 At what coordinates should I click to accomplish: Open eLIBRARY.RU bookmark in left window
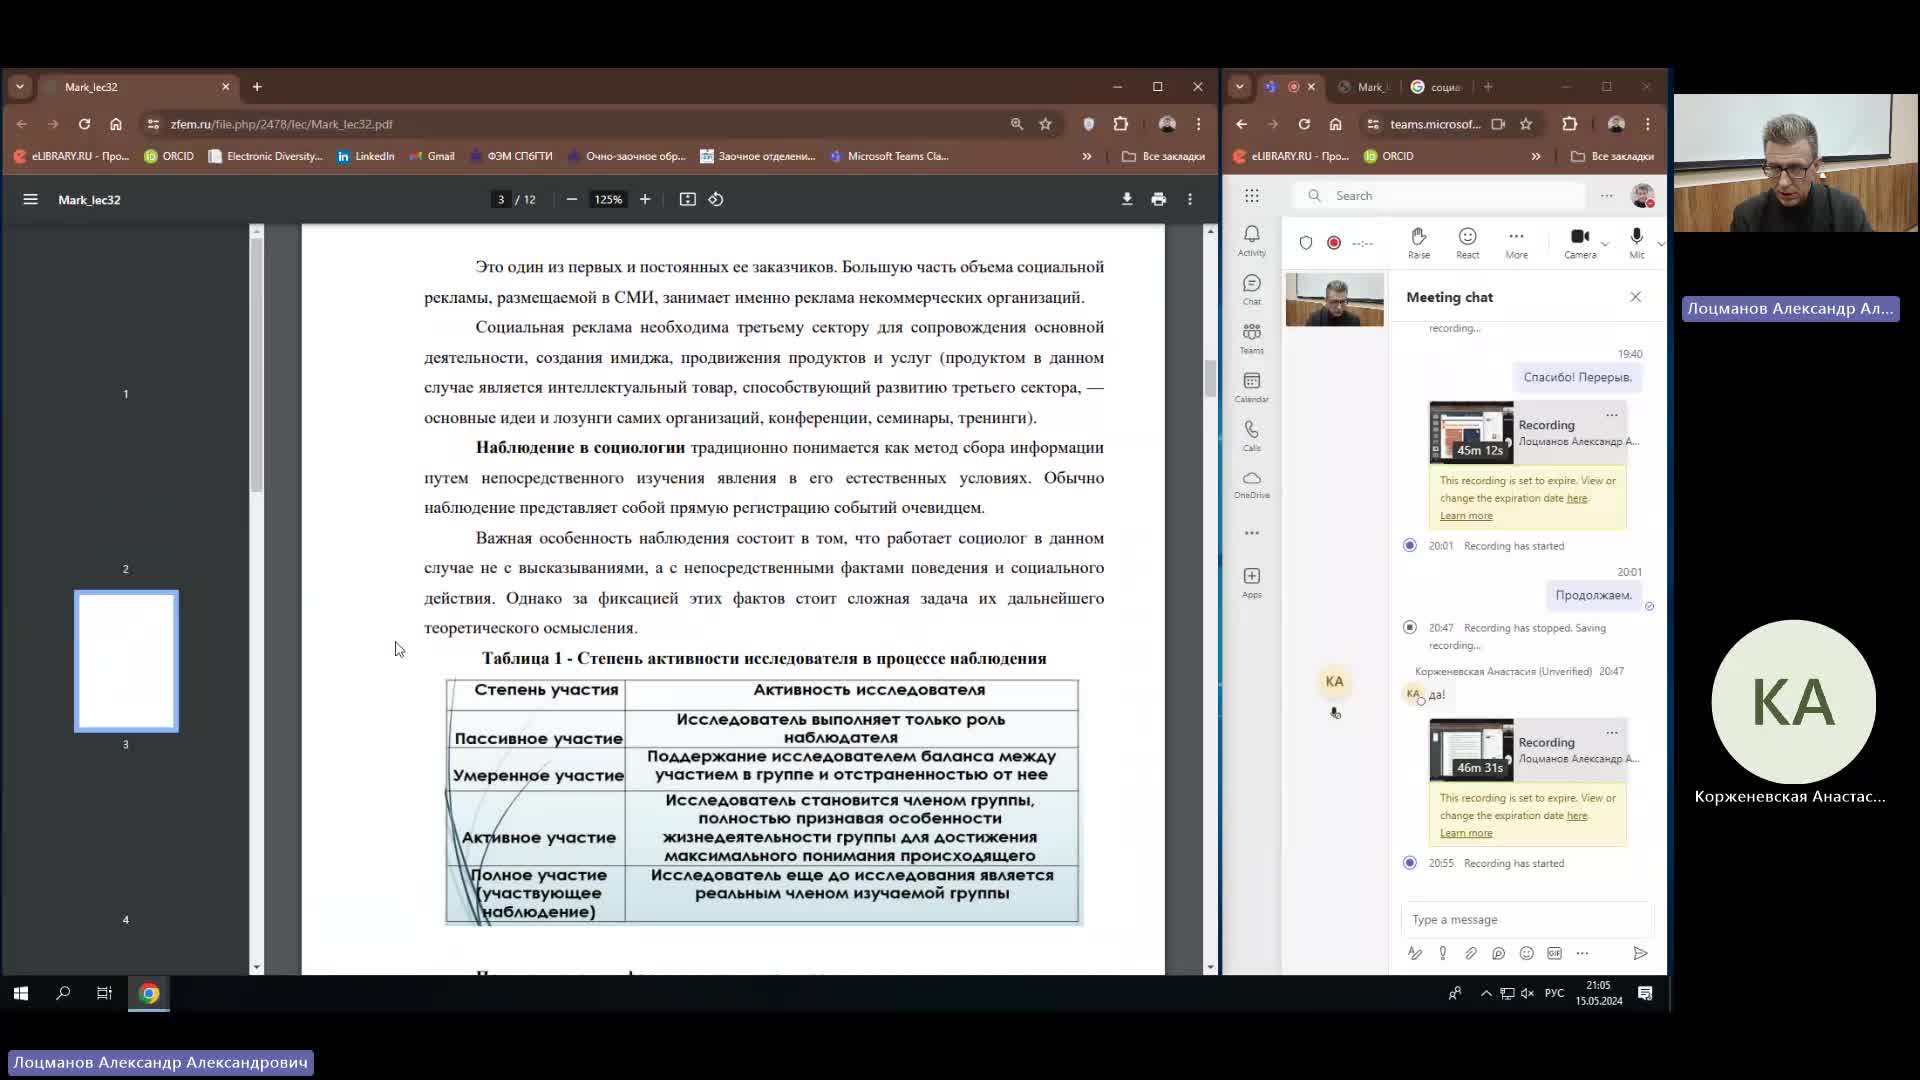coord(72,156)
